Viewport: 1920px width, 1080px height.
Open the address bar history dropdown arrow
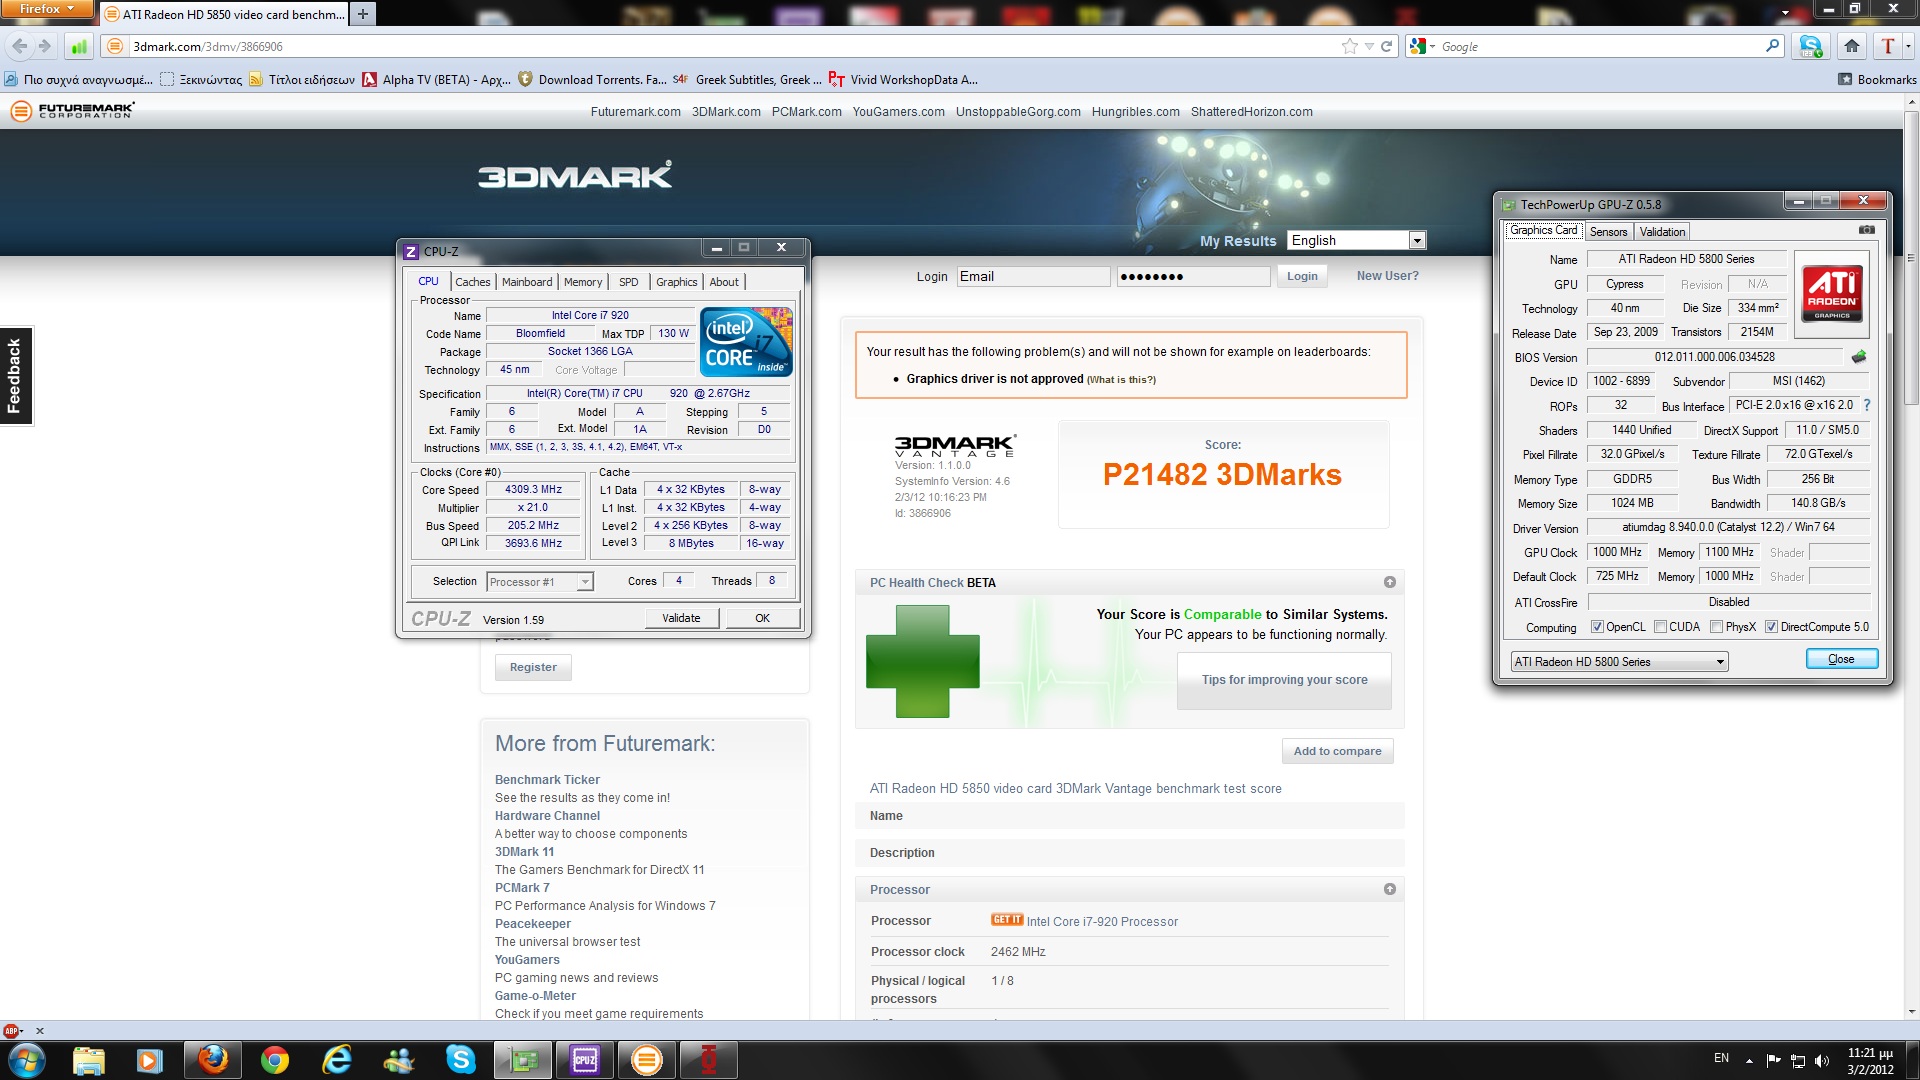click(1369, 46)
